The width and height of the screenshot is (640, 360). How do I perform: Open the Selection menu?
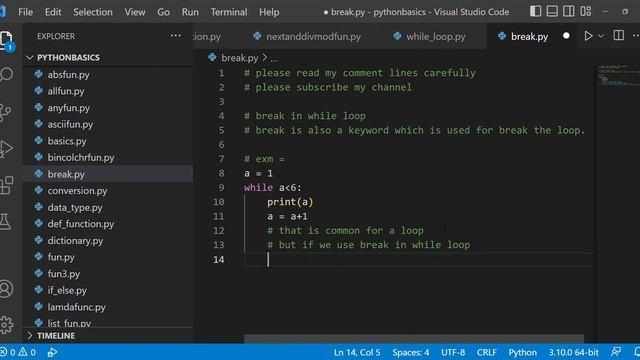click(93, 12)
